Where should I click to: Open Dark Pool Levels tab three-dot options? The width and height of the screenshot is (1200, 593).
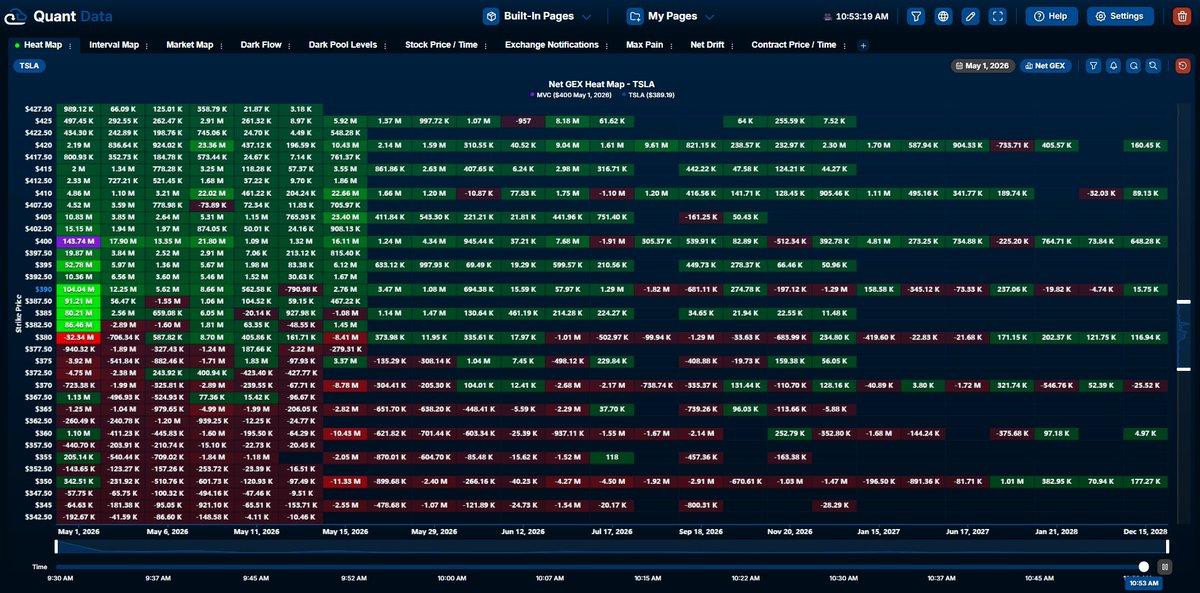[386, 45]
